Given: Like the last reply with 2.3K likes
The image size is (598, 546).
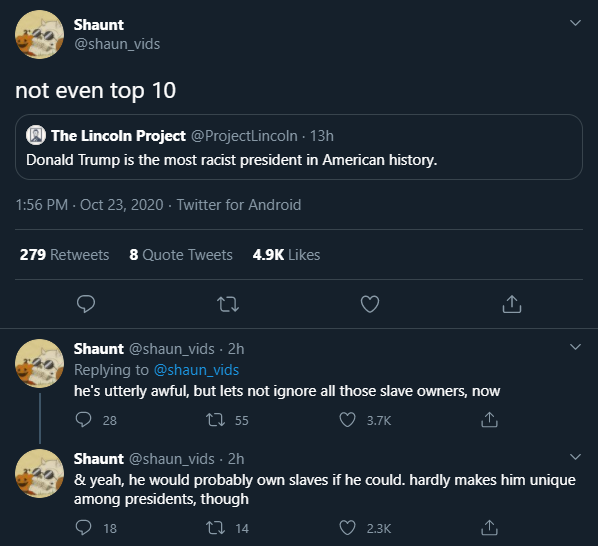Looking at the screenshot, I should coord(347,528).
